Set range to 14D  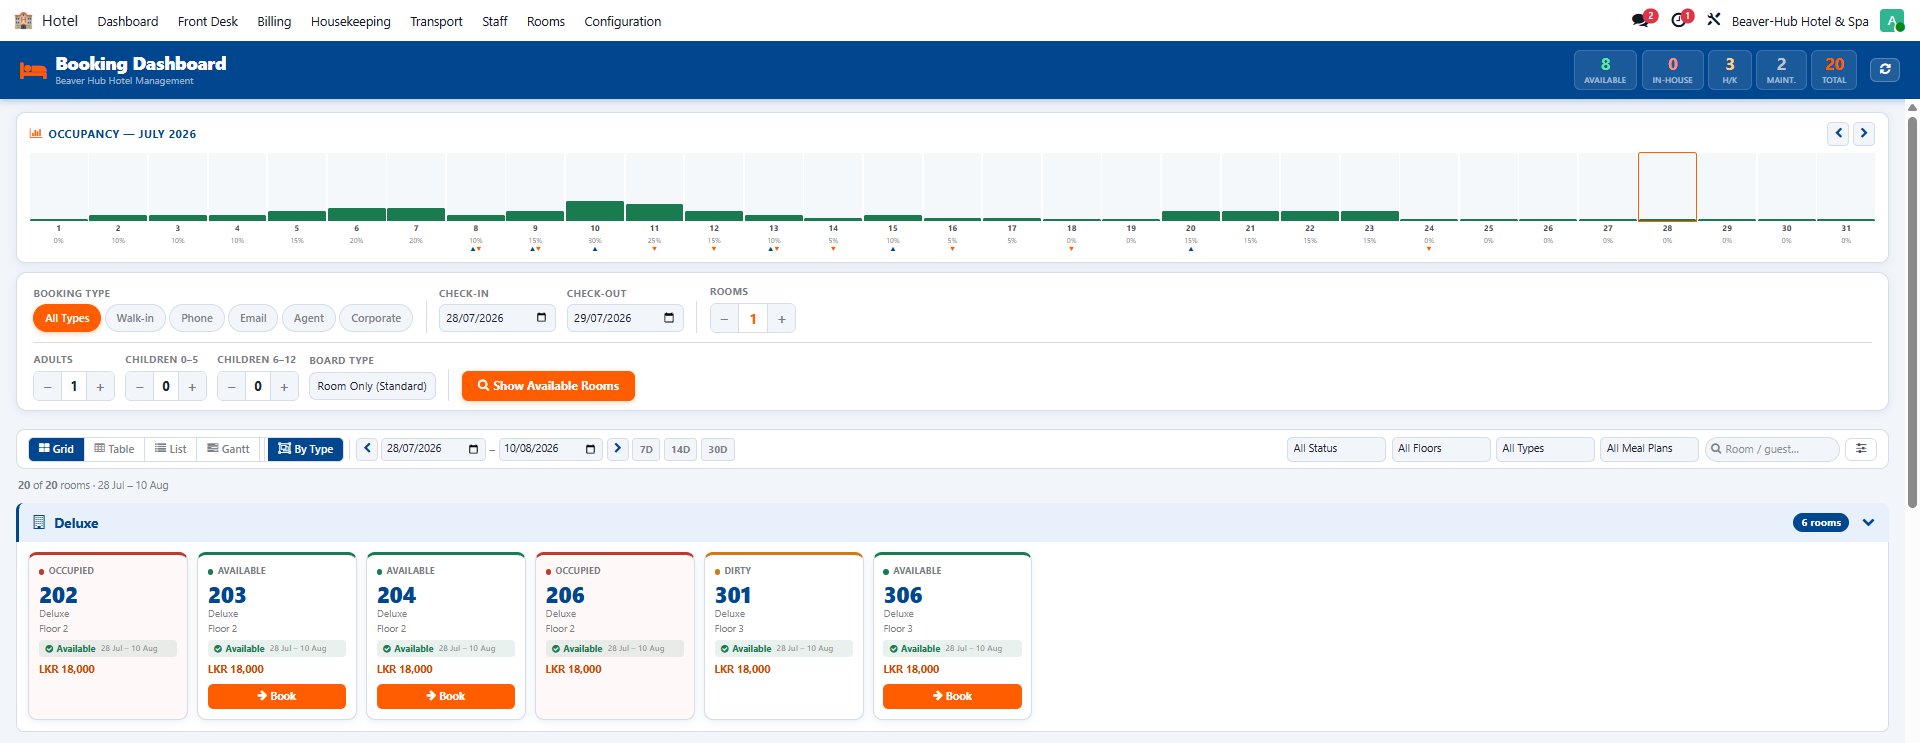[681, 450]
